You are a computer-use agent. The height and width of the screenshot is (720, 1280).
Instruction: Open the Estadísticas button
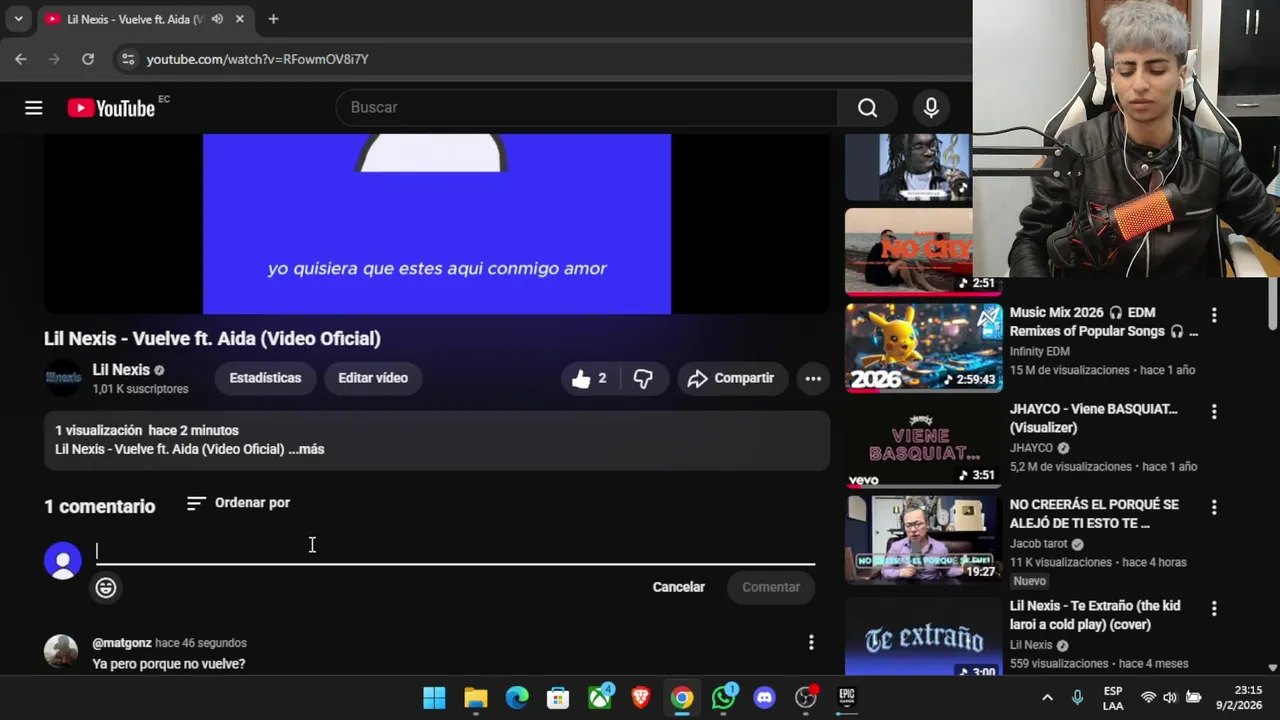(265, 378)
